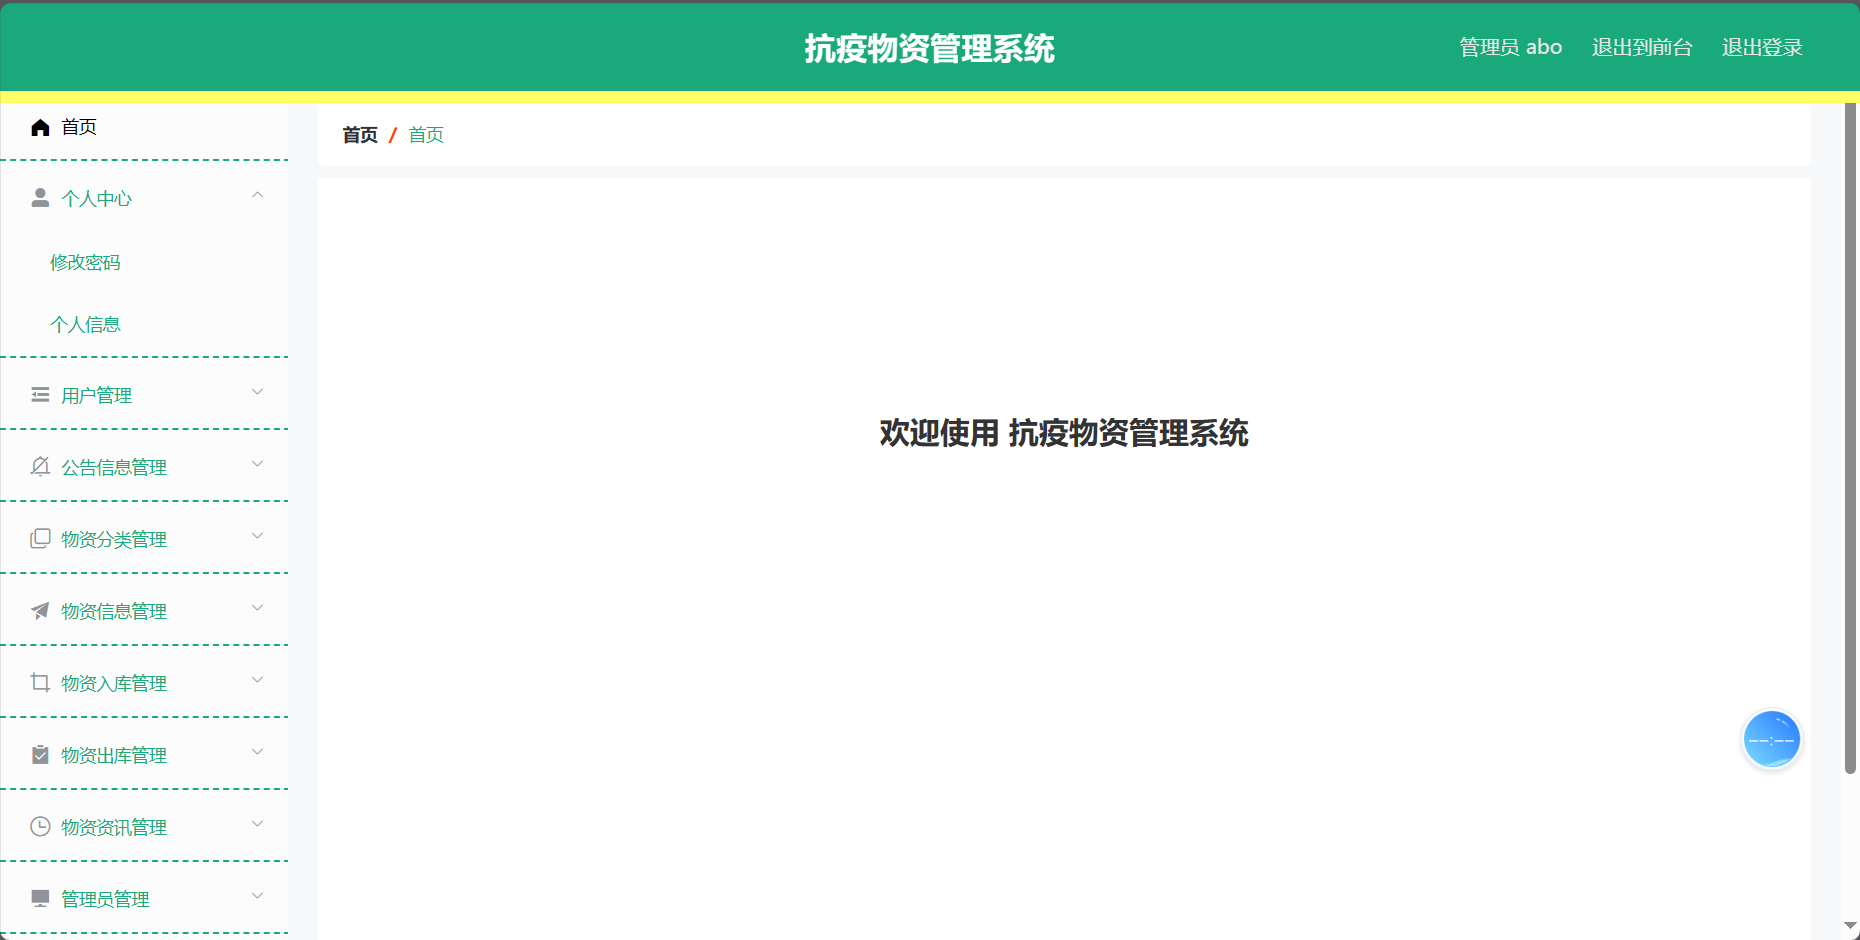1860x940 pixels.
Task: Select the 公告信息管理 menu label
Action: (114, 467)
